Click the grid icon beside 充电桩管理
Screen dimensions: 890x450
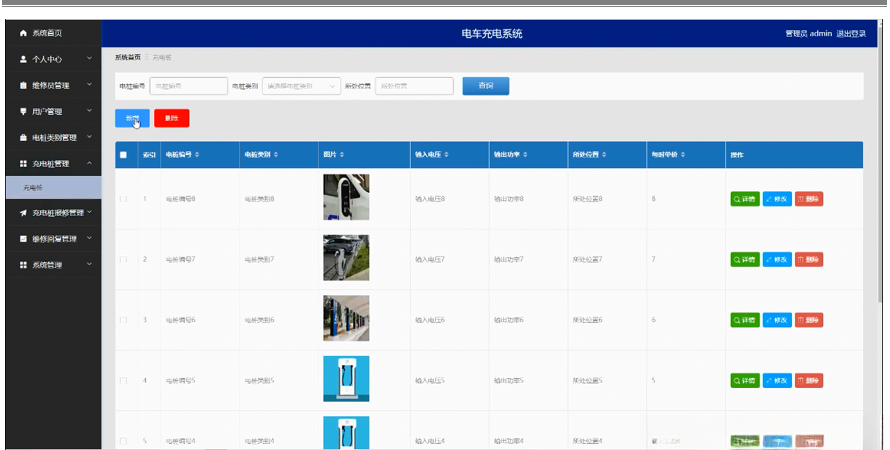[x=23, y=163]
